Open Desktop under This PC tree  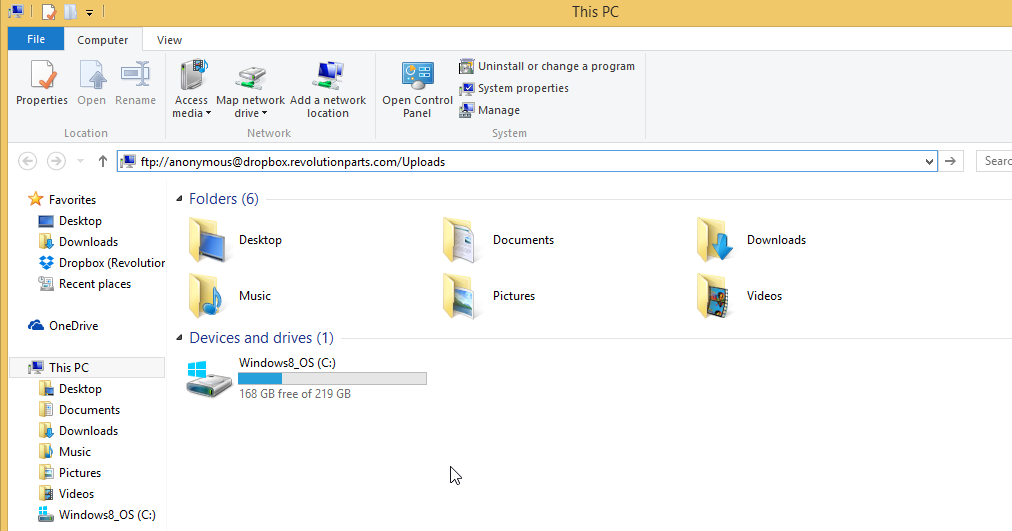[x=70, y=388]
